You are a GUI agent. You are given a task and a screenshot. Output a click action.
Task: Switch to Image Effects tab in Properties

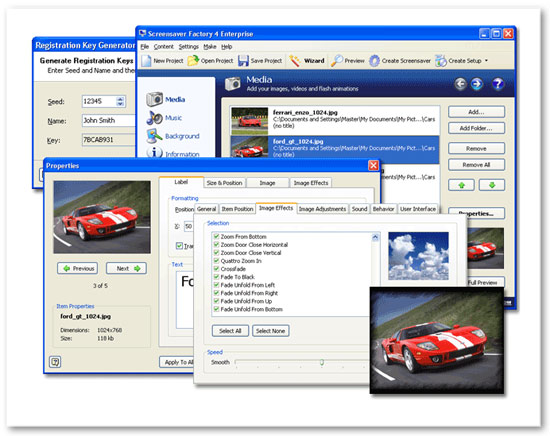tap(311, 183)
